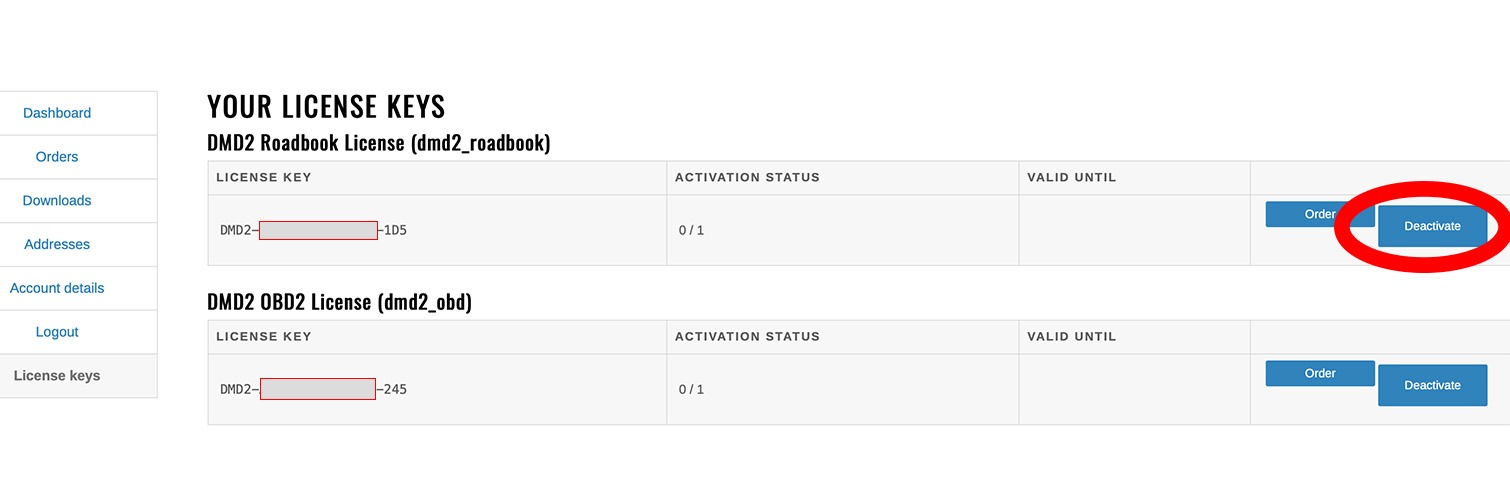The width and height of the screenshot is (1510, 502).
Task: Click the Roadbook license 0 / 1 activation status
Action: tap(691, 230)
